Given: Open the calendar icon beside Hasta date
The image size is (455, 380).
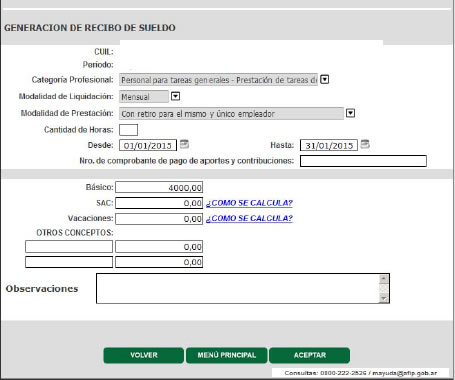Looking at the screenshot, I should 365,144.
